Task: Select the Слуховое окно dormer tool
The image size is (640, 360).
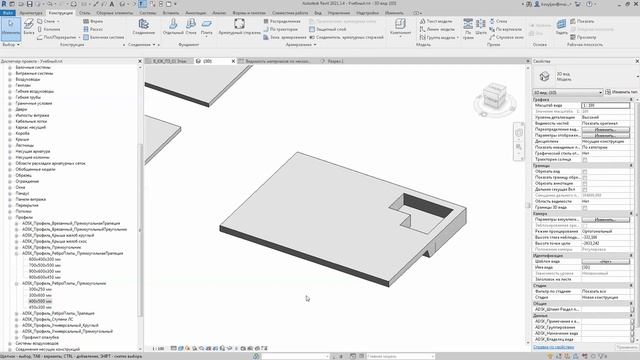Action: pyautogui.click(x=506, y=37)
